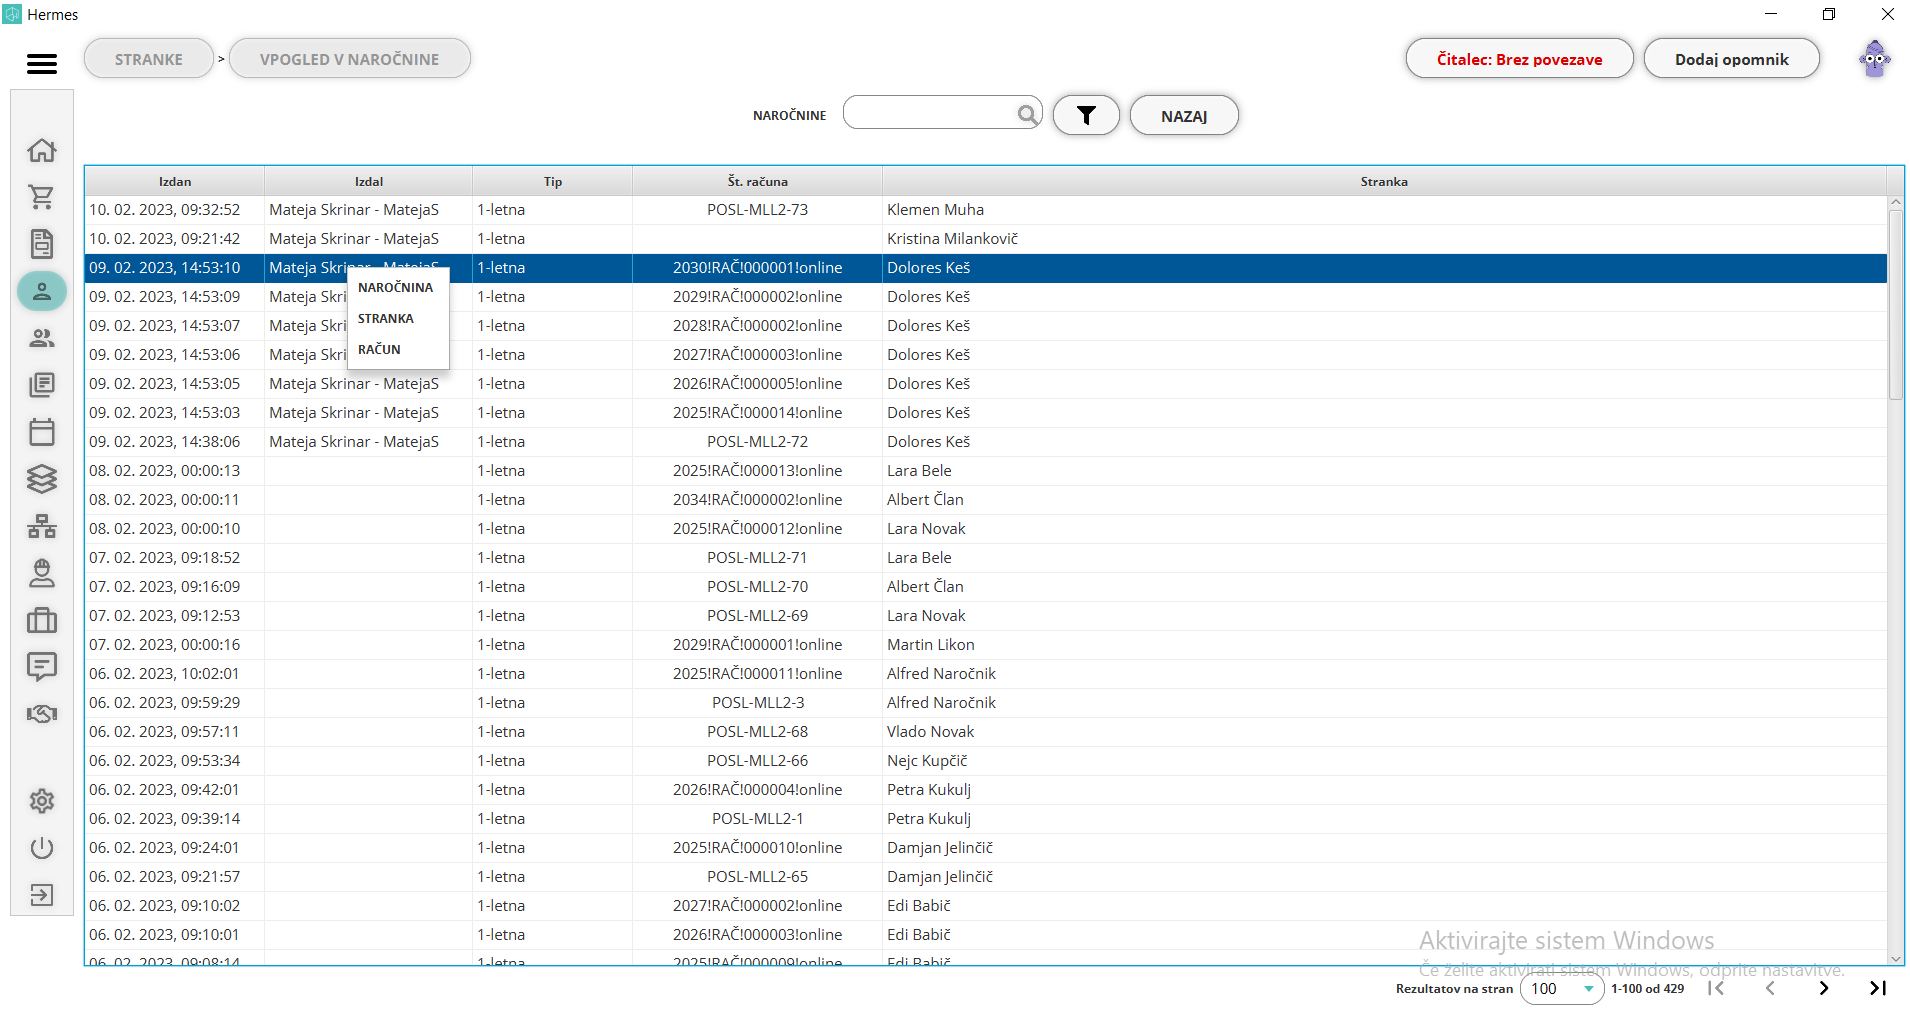Image resolution: width=1910 pixels, height=1029 pixels.
Task: Open the layers stack sidebar icon
Action: [42, 479]
